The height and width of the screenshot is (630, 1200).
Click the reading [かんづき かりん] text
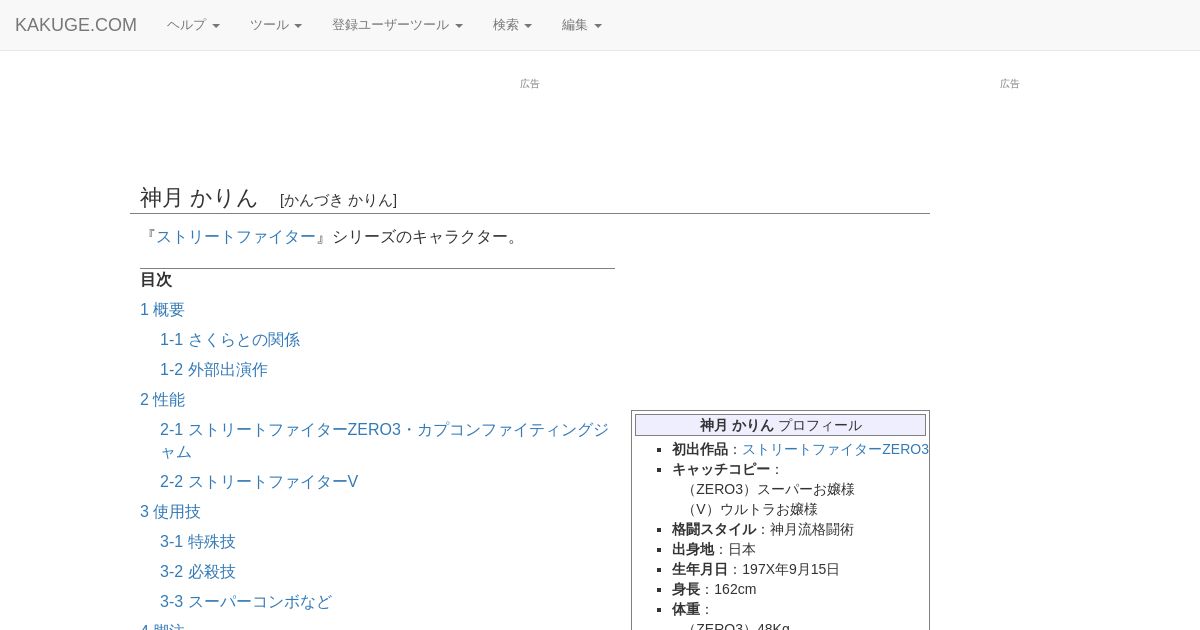point(338,200)
